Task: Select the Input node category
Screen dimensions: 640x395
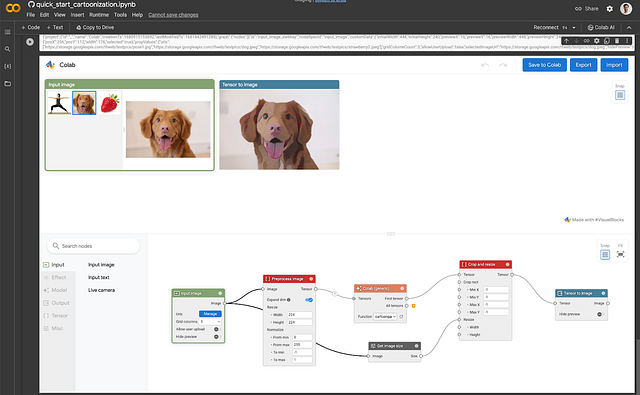Action: [58, 265]
